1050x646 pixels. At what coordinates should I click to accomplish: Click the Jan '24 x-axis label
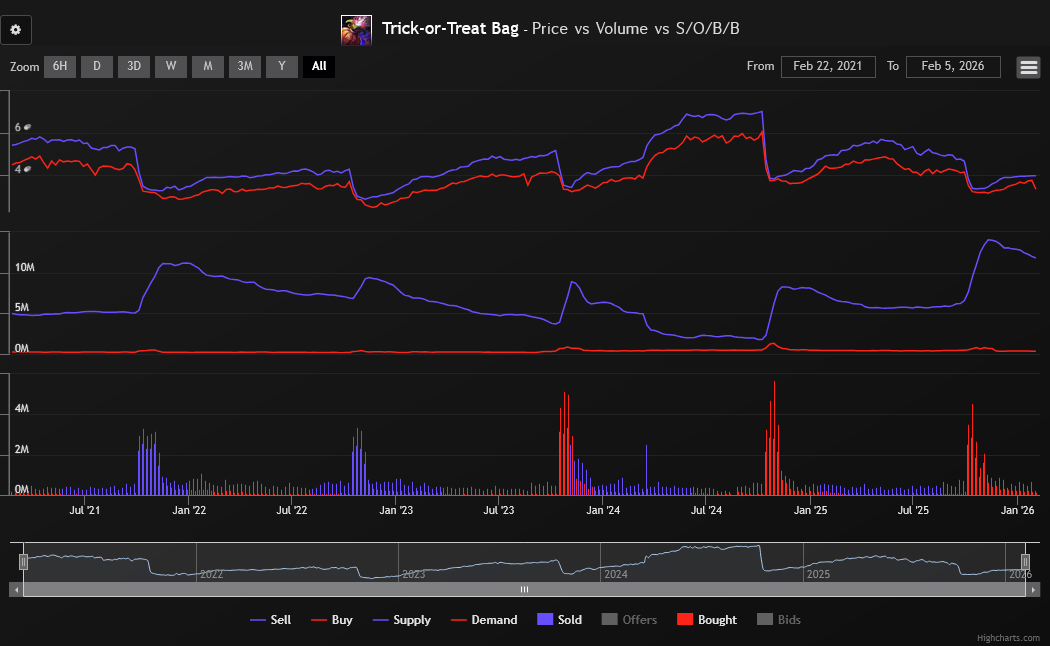(603, 510)
